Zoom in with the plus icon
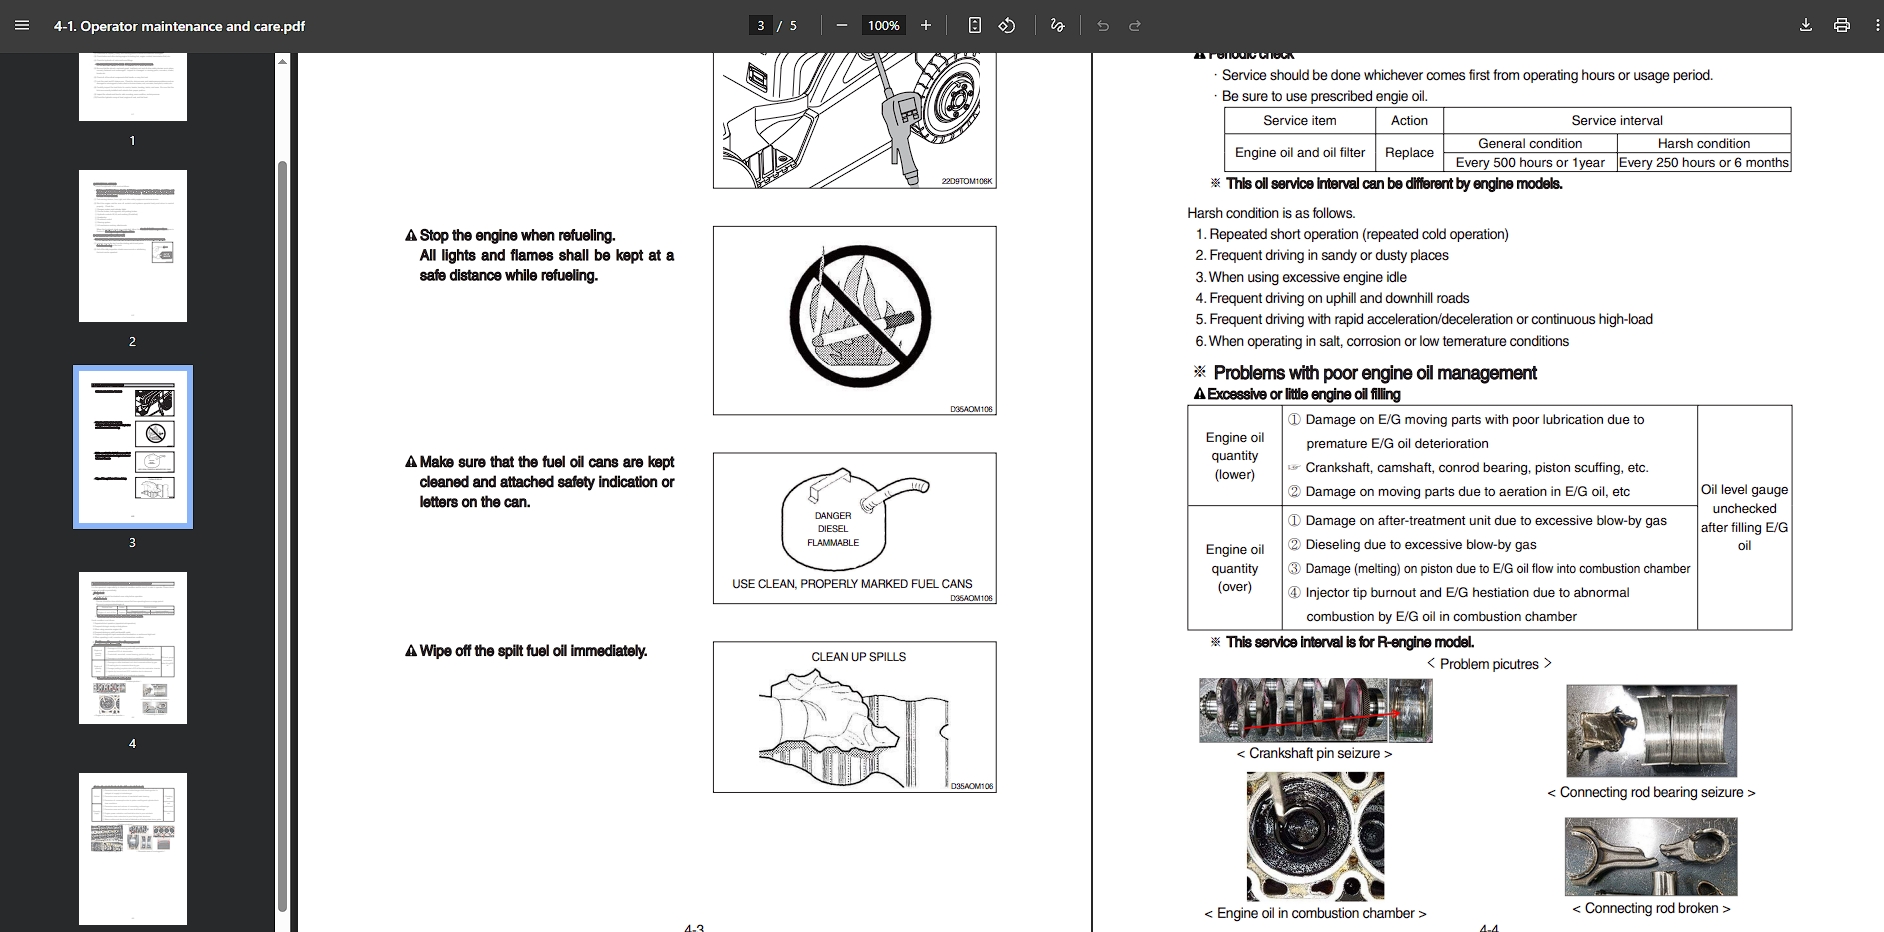Image resolution: width=1884 pixels, height=932 pixels. click(x=925, y=25)
